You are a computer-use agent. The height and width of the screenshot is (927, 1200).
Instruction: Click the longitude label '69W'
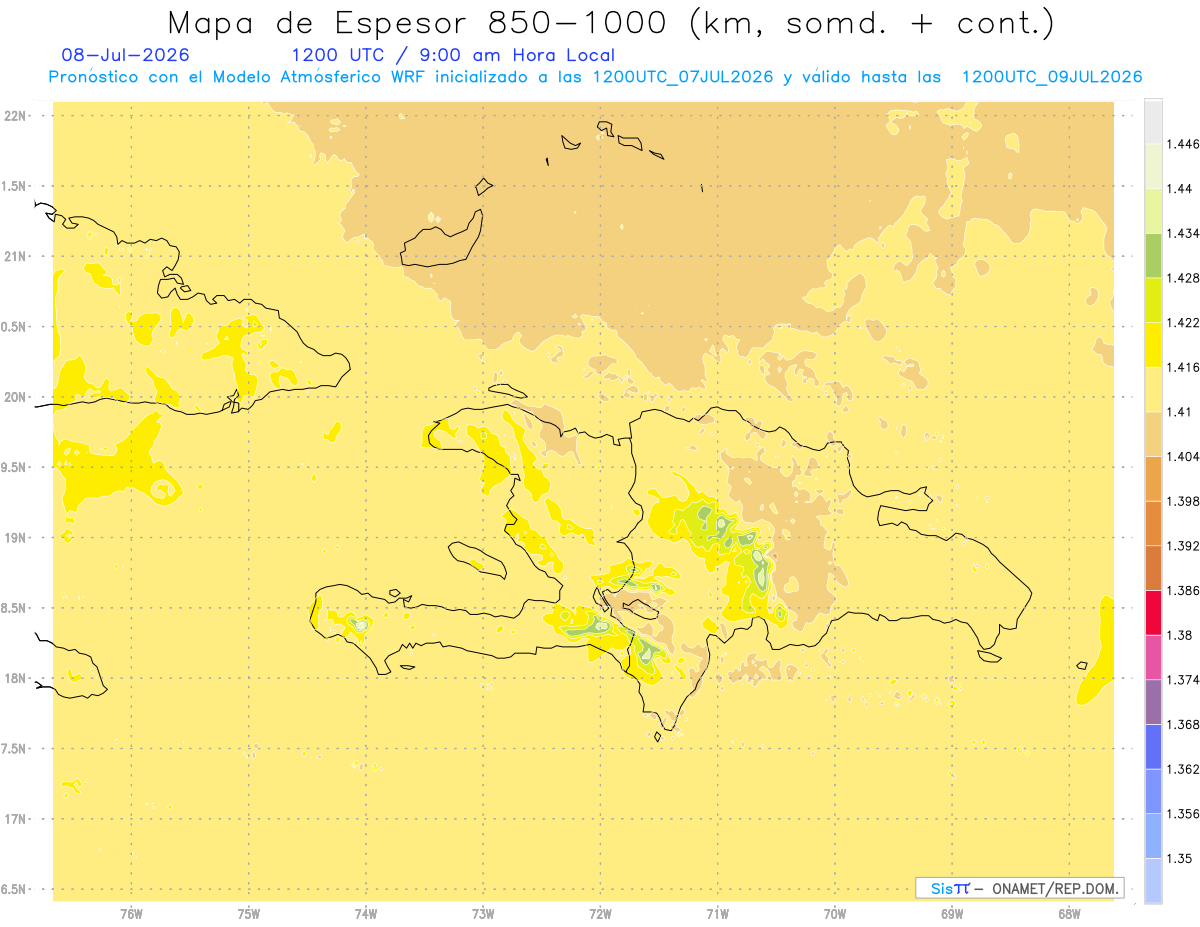952,913
